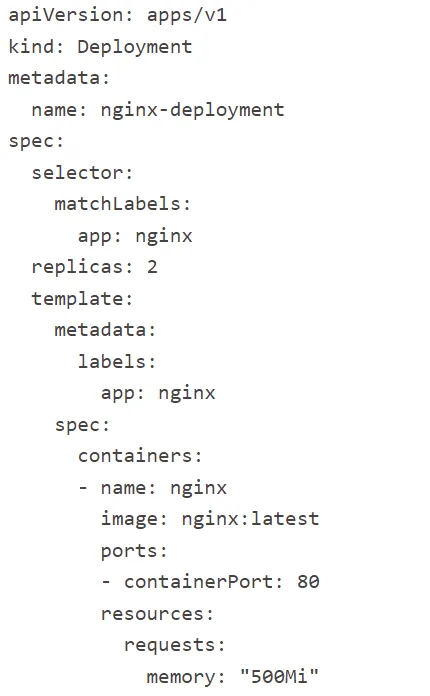Select the nginx-deployment name value
The width and height of the screenshot is (430, 696).
[192, 110]
